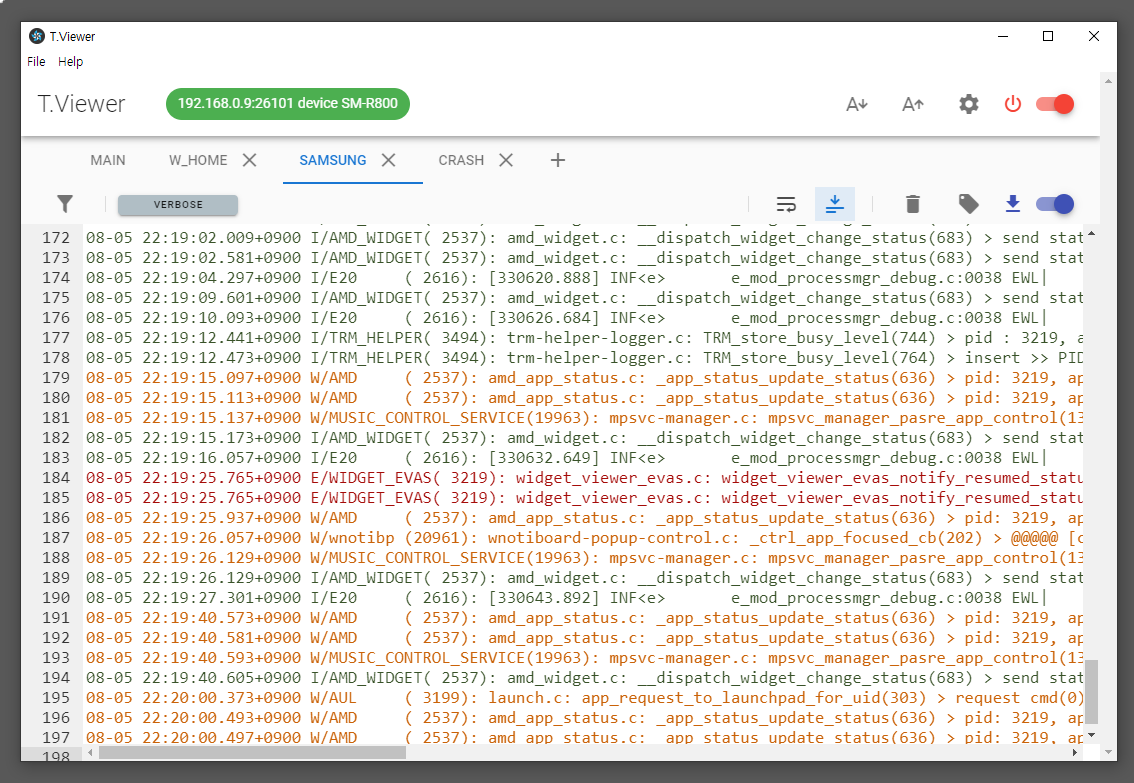Select log line 196 W/AMD warning

click(x=584, y=718)
